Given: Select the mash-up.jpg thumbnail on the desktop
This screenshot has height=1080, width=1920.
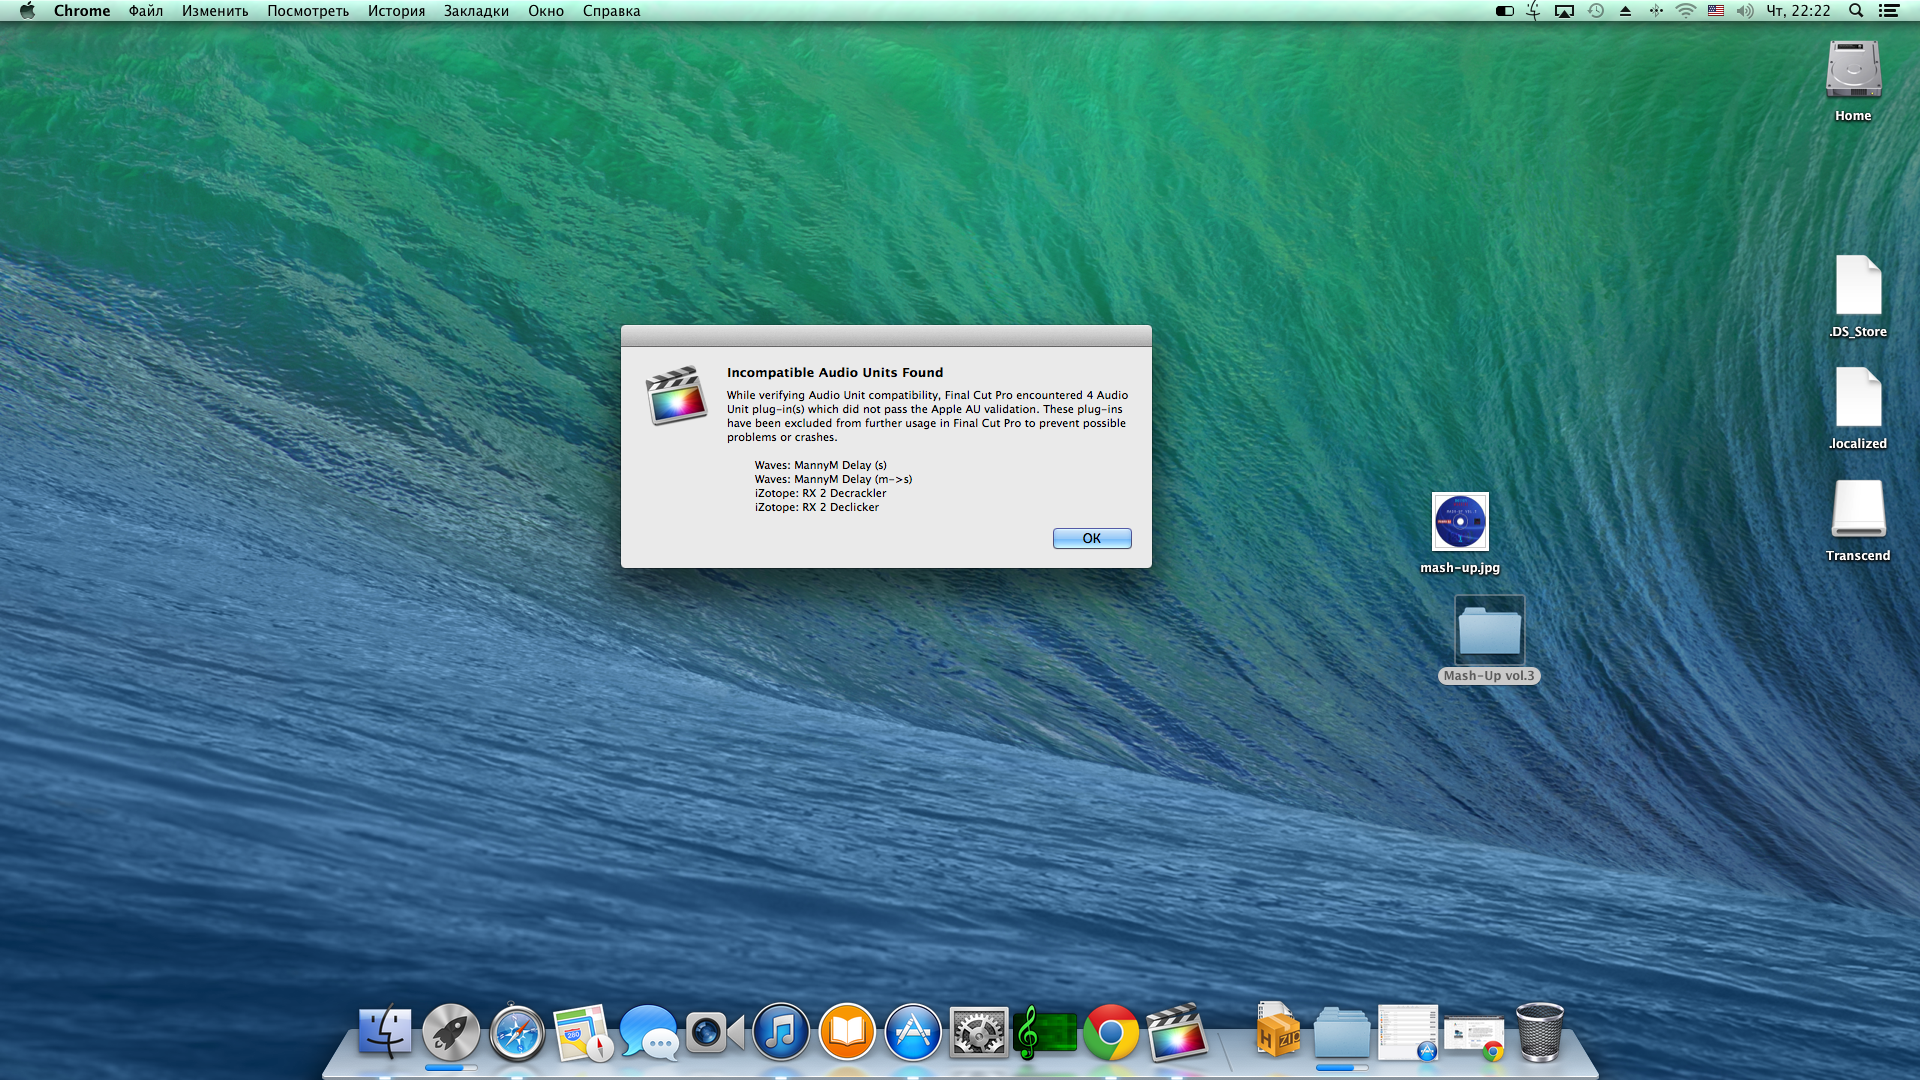Looking at the screenshot, I should click(1460, 522).
